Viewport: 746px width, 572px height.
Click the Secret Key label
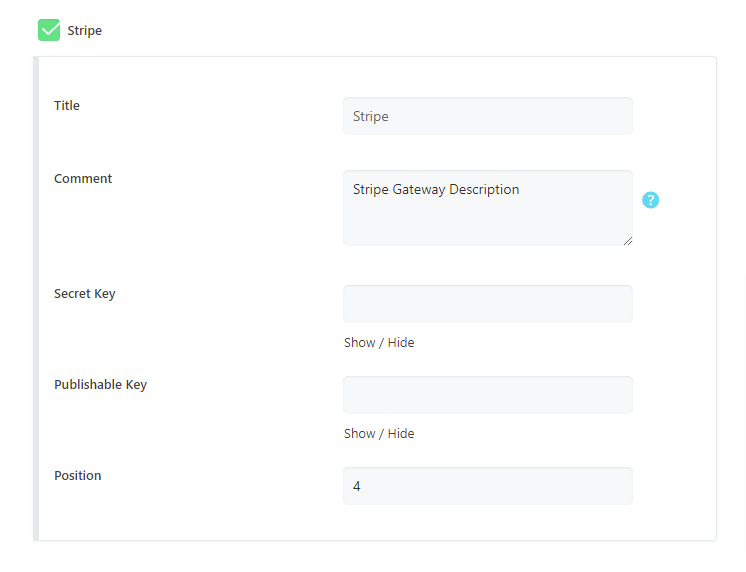coord(85,294)
